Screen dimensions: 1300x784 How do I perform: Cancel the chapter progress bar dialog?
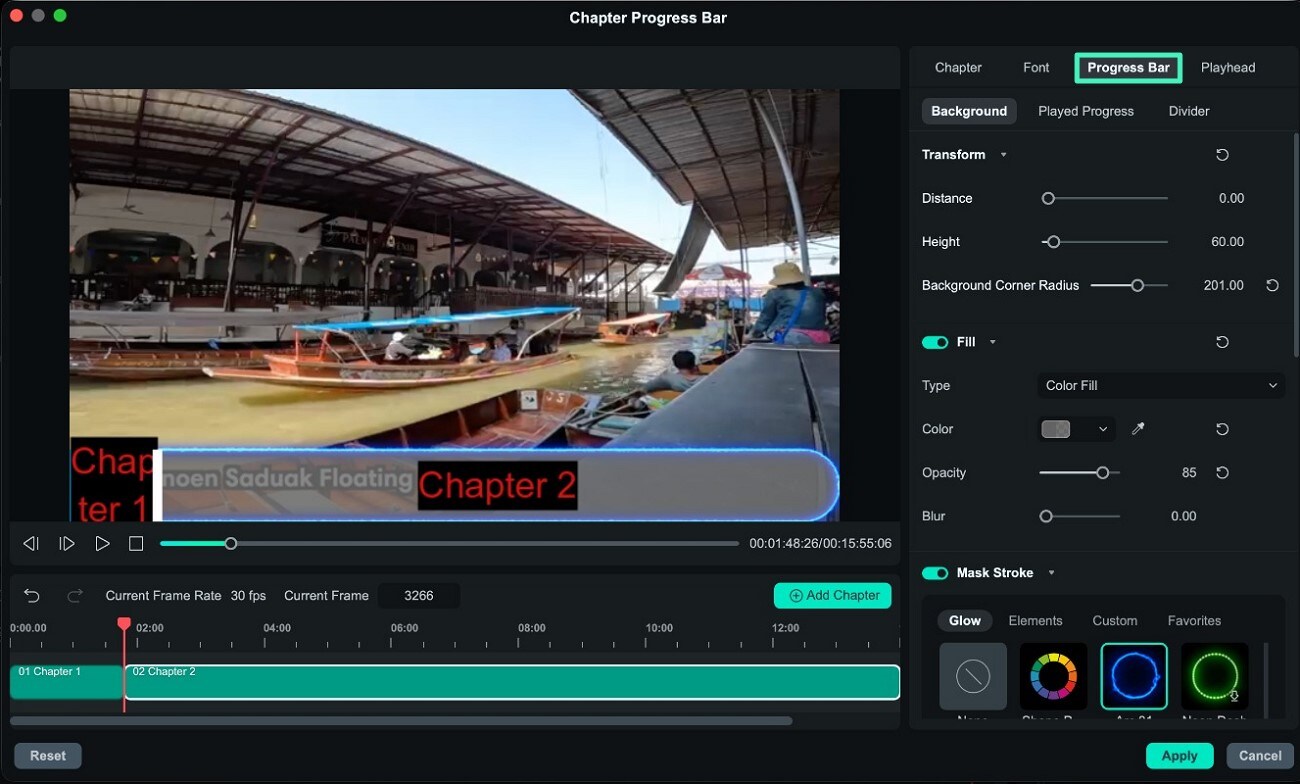tap(1260, 756)
